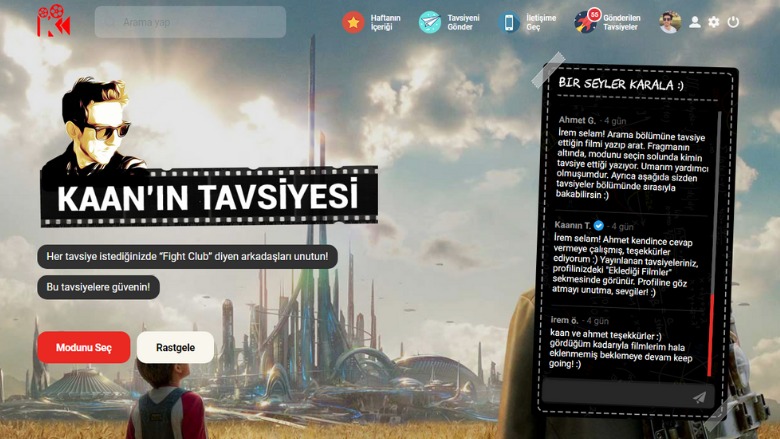Open the user avatar photo in header
This screenshot has width=780, height=439.
[x=670, y=22]
